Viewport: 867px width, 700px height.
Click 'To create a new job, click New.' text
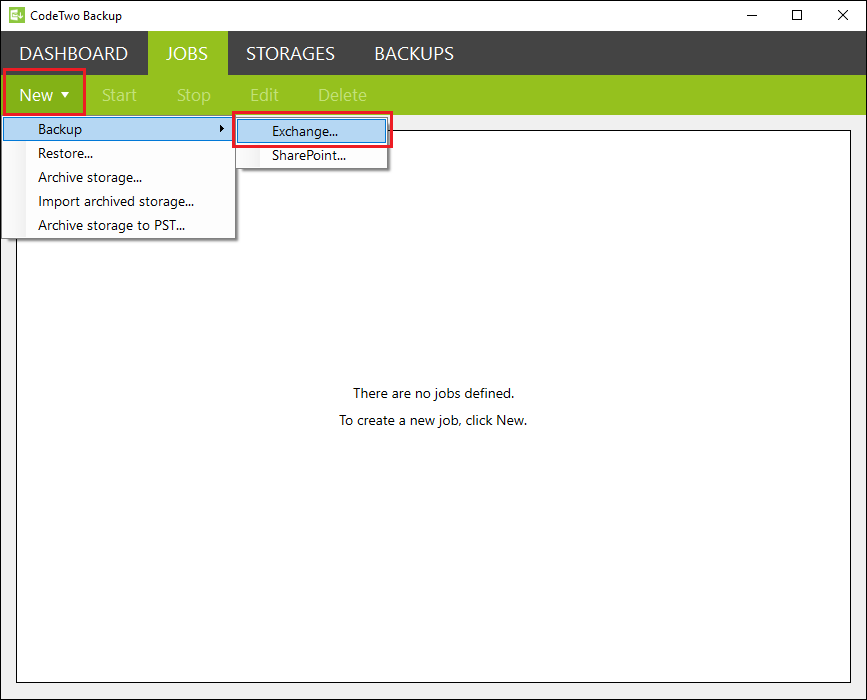(433, 420)
